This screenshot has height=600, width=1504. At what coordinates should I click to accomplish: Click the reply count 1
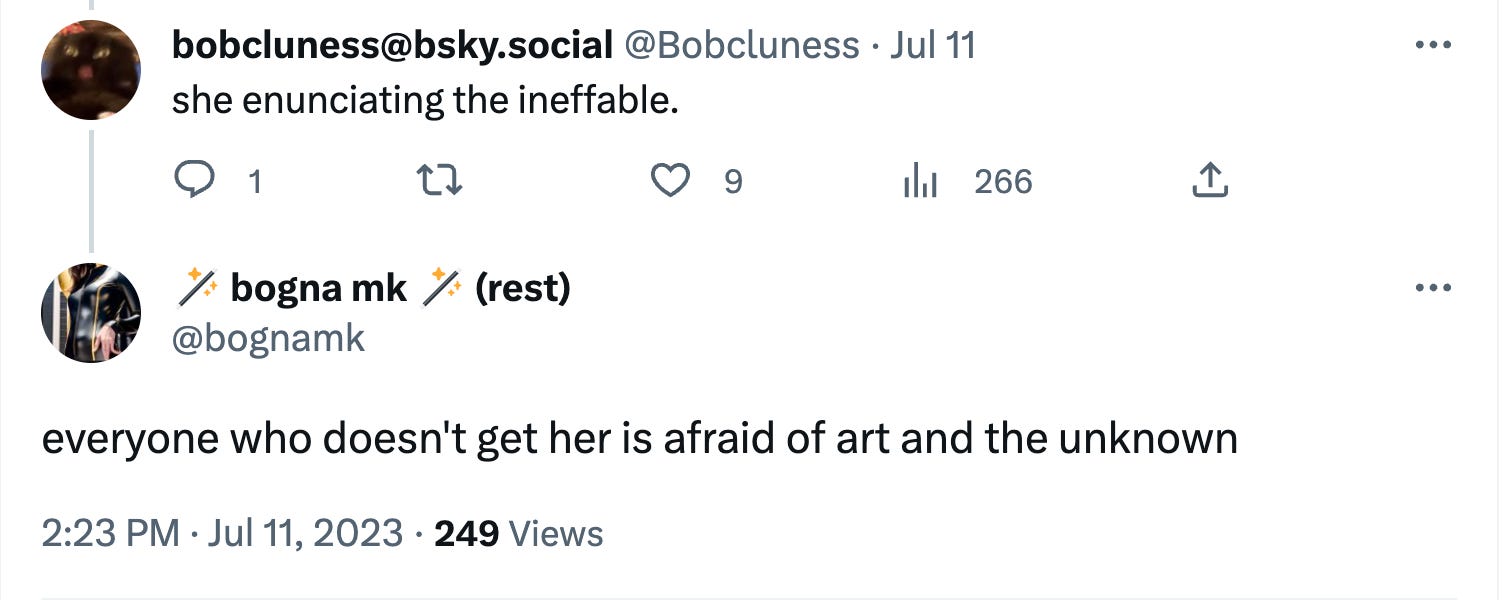[x=255, y=182]
